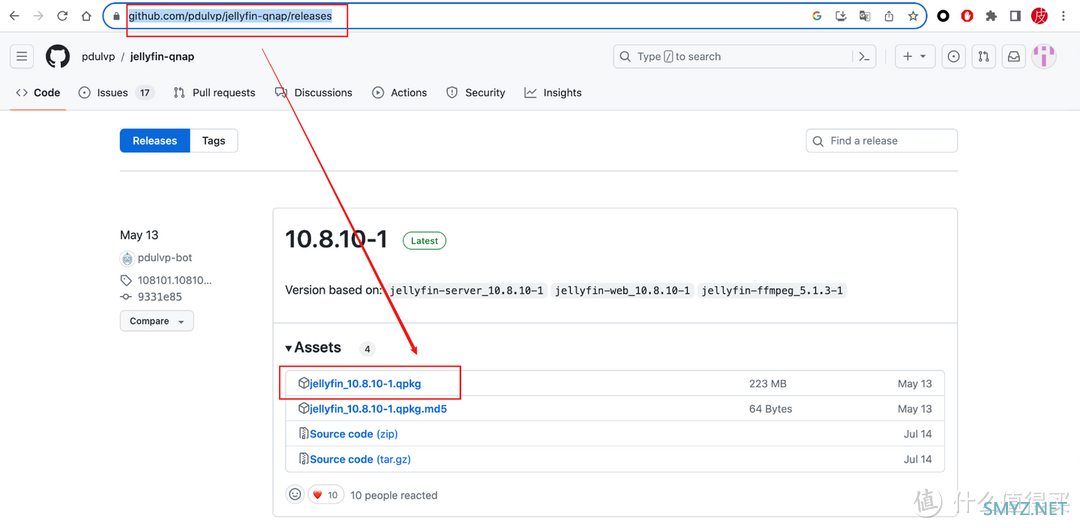The image size is (1080, 528).
Task: Open the notifications inbox icon
Action: pyautogui.click(x=1014, y=56)
